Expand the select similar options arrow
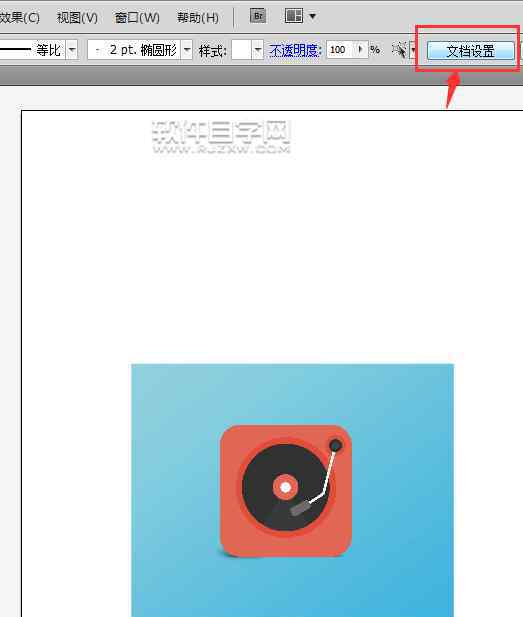 point(413,50)
